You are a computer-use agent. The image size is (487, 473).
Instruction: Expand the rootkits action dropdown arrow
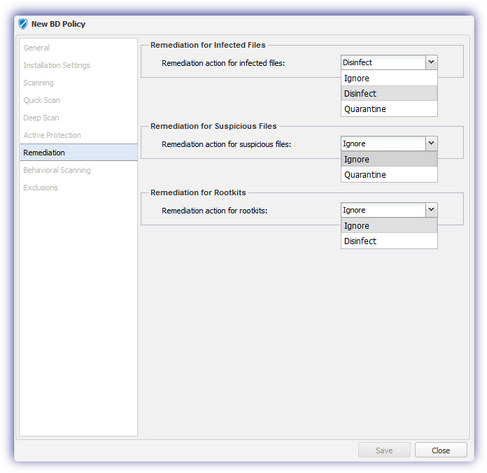click(431, 210)
